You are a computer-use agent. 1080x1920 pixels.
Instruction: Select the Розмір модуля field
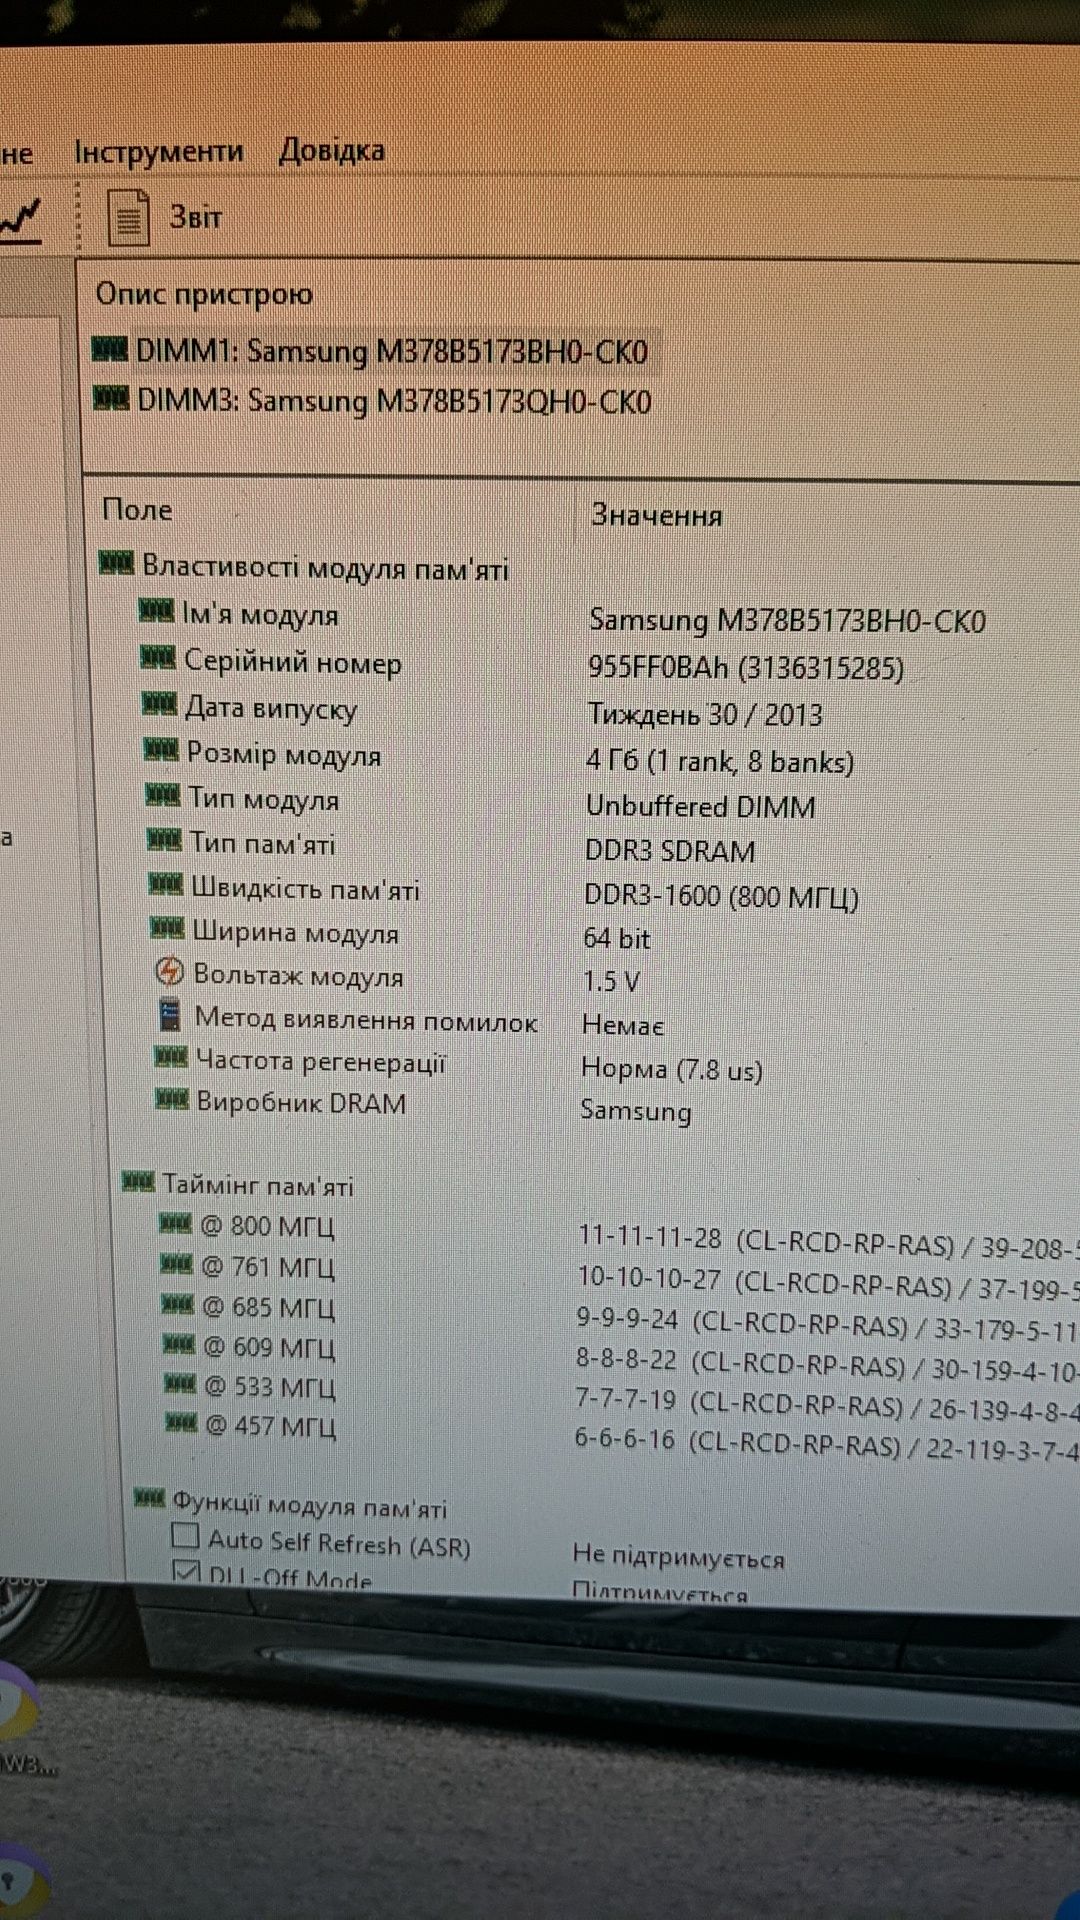pyautogui.click(x=284, y=754)
